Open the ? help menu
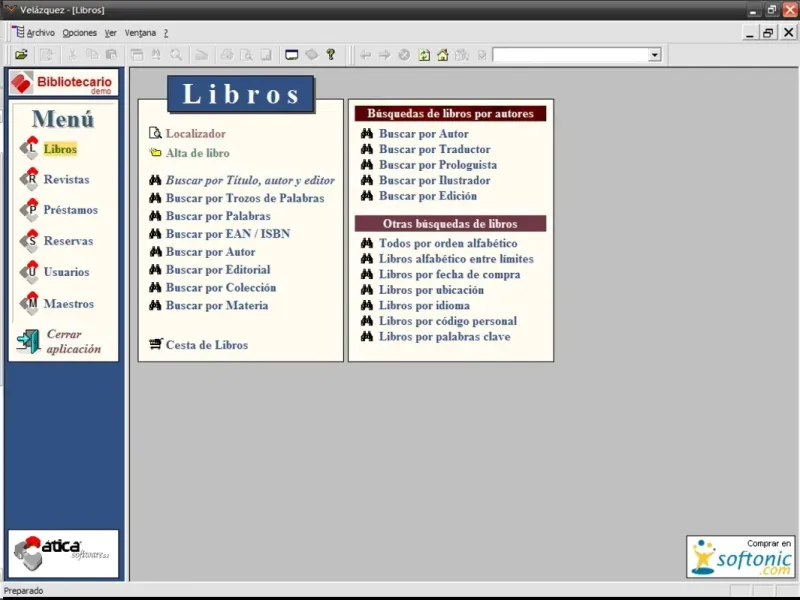The width and height of the screenshot is (800, 600). [166, 33]
